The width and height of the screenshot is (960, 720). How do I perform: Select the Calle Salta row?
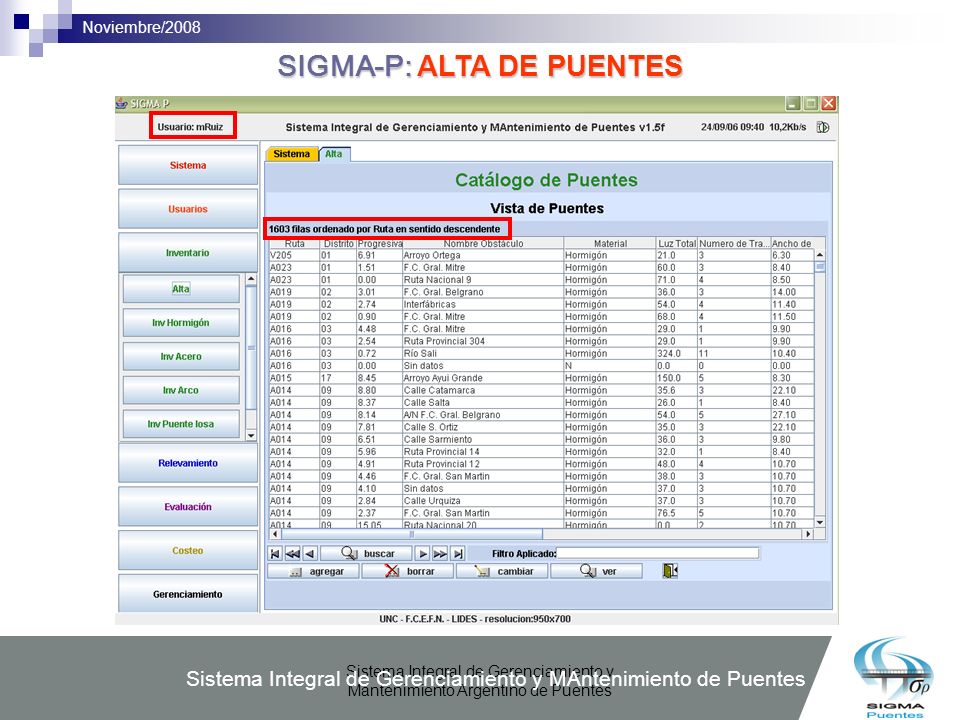[542, 402]
